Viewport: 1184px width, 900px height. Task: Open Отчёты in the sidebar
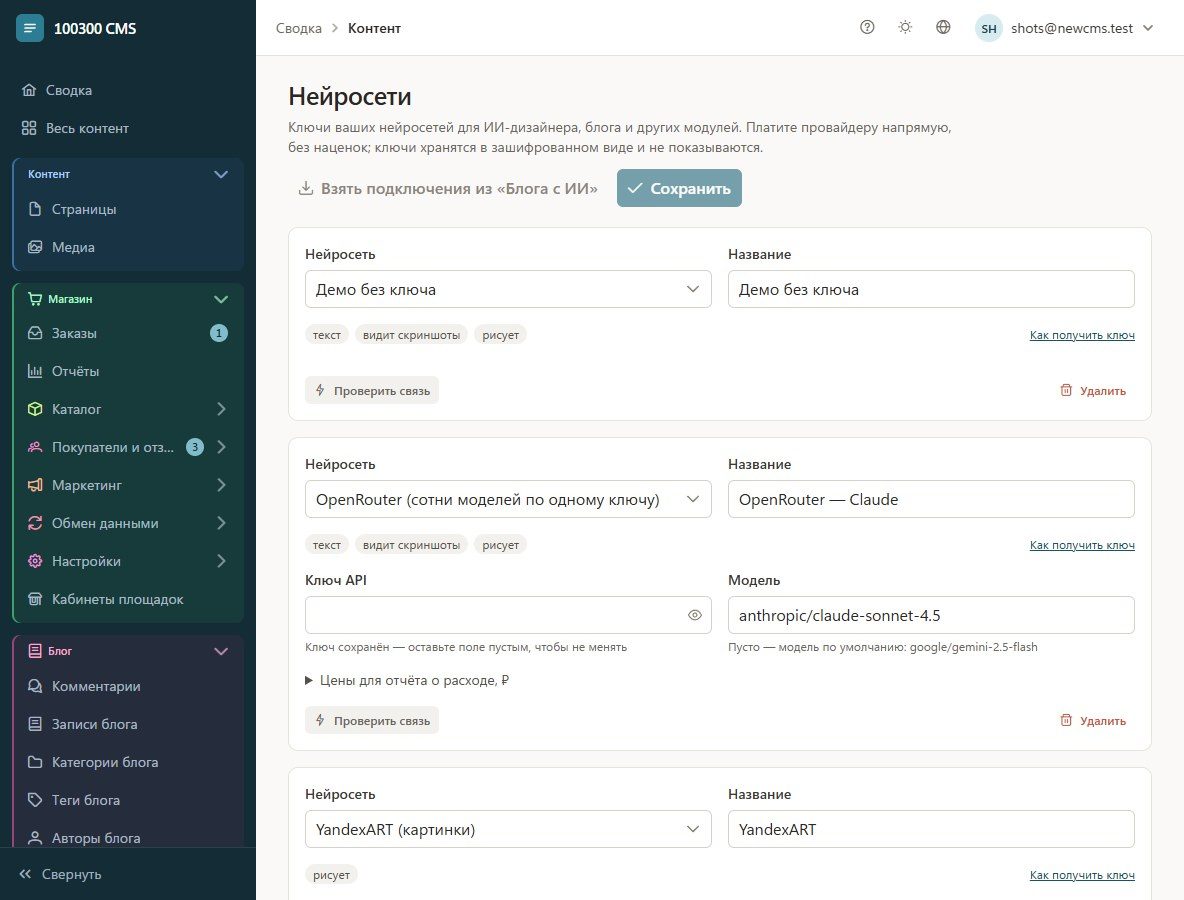(x=128, y=371)
